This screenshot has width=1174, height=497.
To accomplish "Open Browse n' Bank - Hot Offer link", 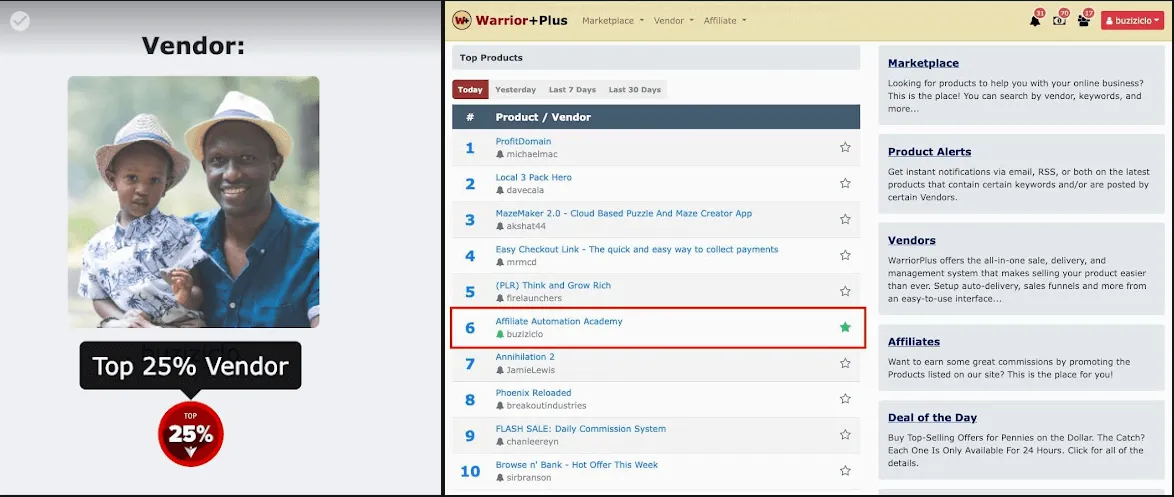I will (x=577, y=465).
